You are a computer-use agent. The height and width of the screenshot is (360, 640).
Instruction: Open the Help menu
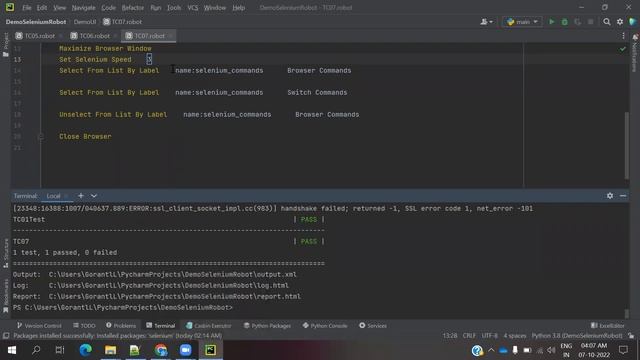tap(238, 7)
